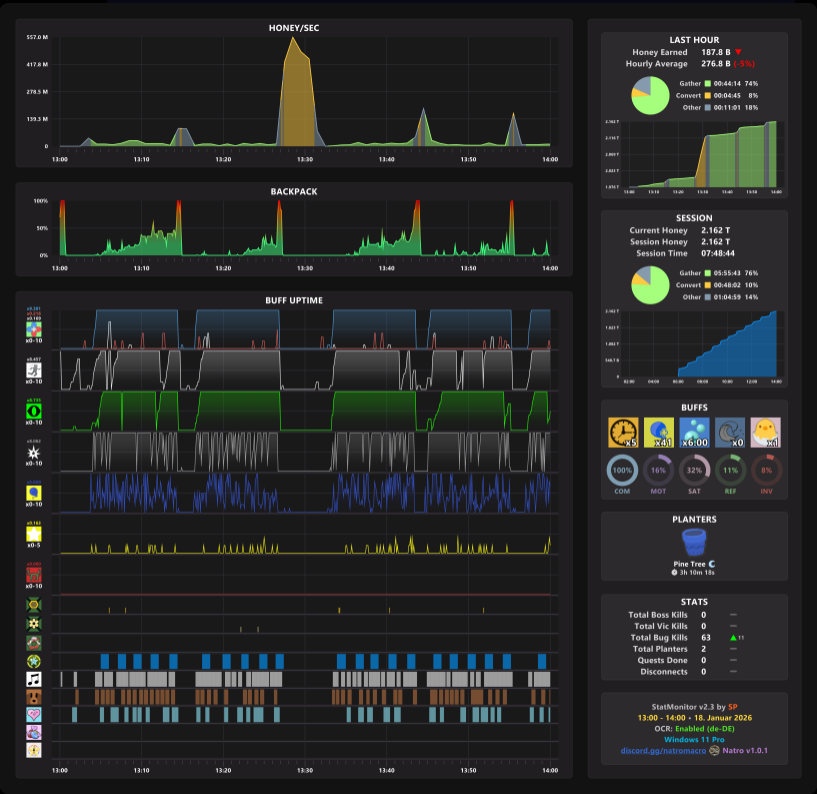817x794 pixels.
Task: Click the music note melody icon
Action: [34, 679]
